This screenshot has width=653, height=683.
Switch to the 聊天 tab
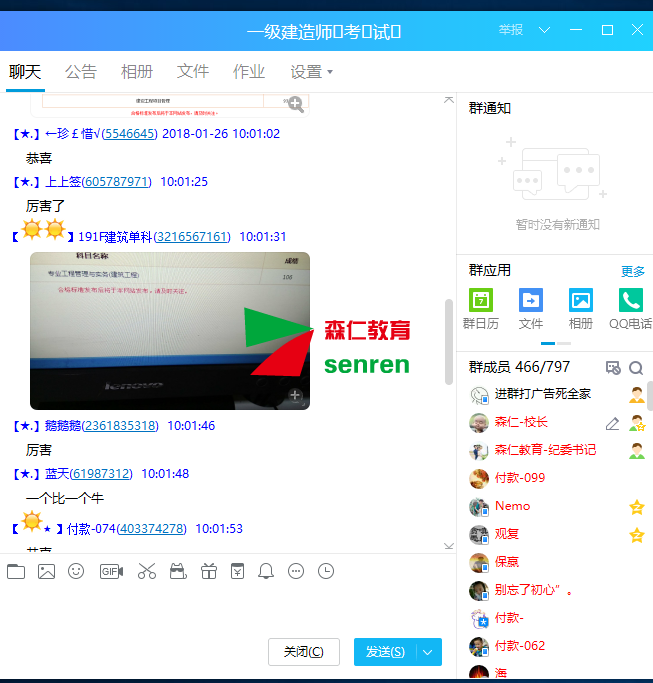(25, 72)
